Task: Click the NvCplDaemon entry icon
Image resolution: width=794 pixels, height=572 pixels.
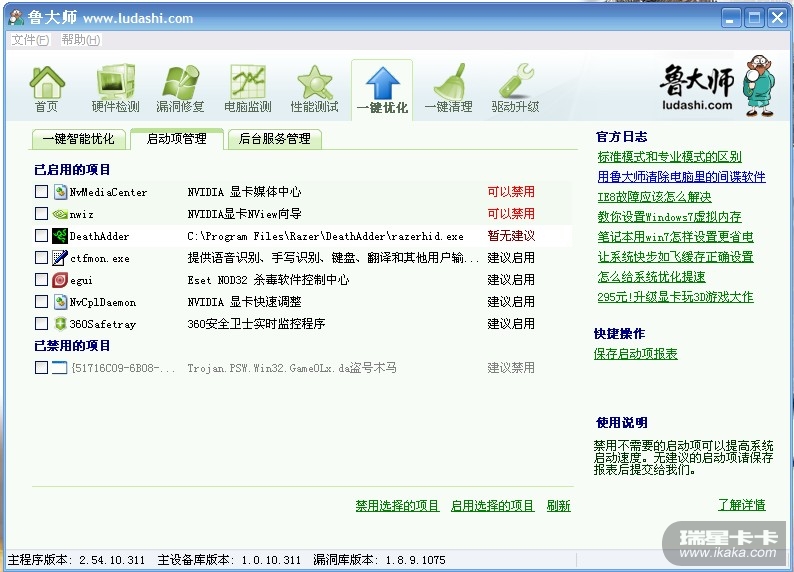Action: pos(60,302)
